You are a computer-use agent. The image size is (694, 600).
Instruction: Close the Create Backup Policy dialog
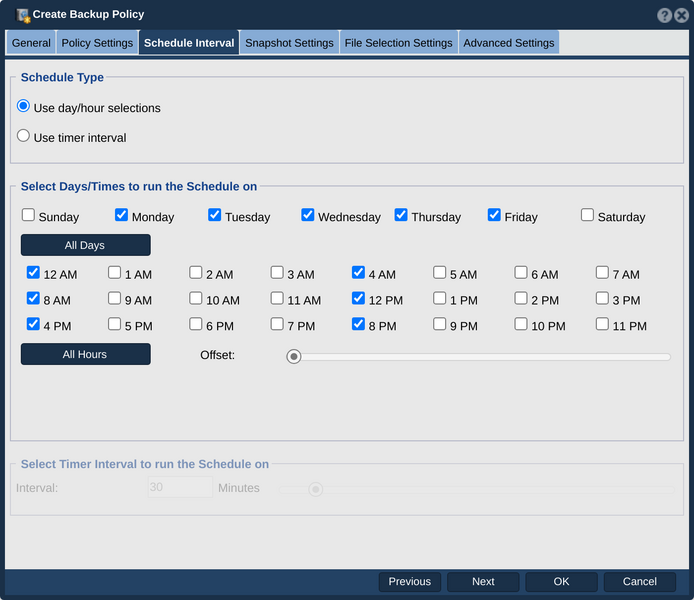pyautogui.click(x=682, y=15)
